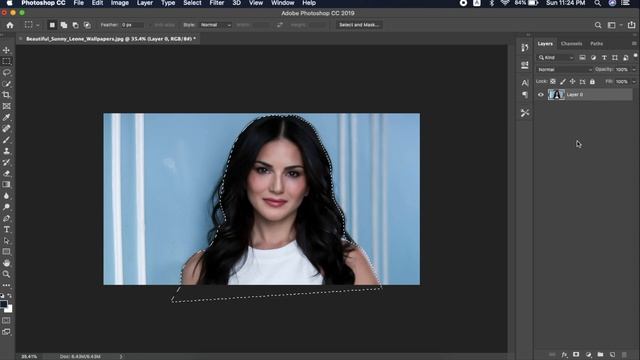Screen dimensions: 640x360
Task: Select the Healing Brush tool
Action: click(x=7, y=129)
